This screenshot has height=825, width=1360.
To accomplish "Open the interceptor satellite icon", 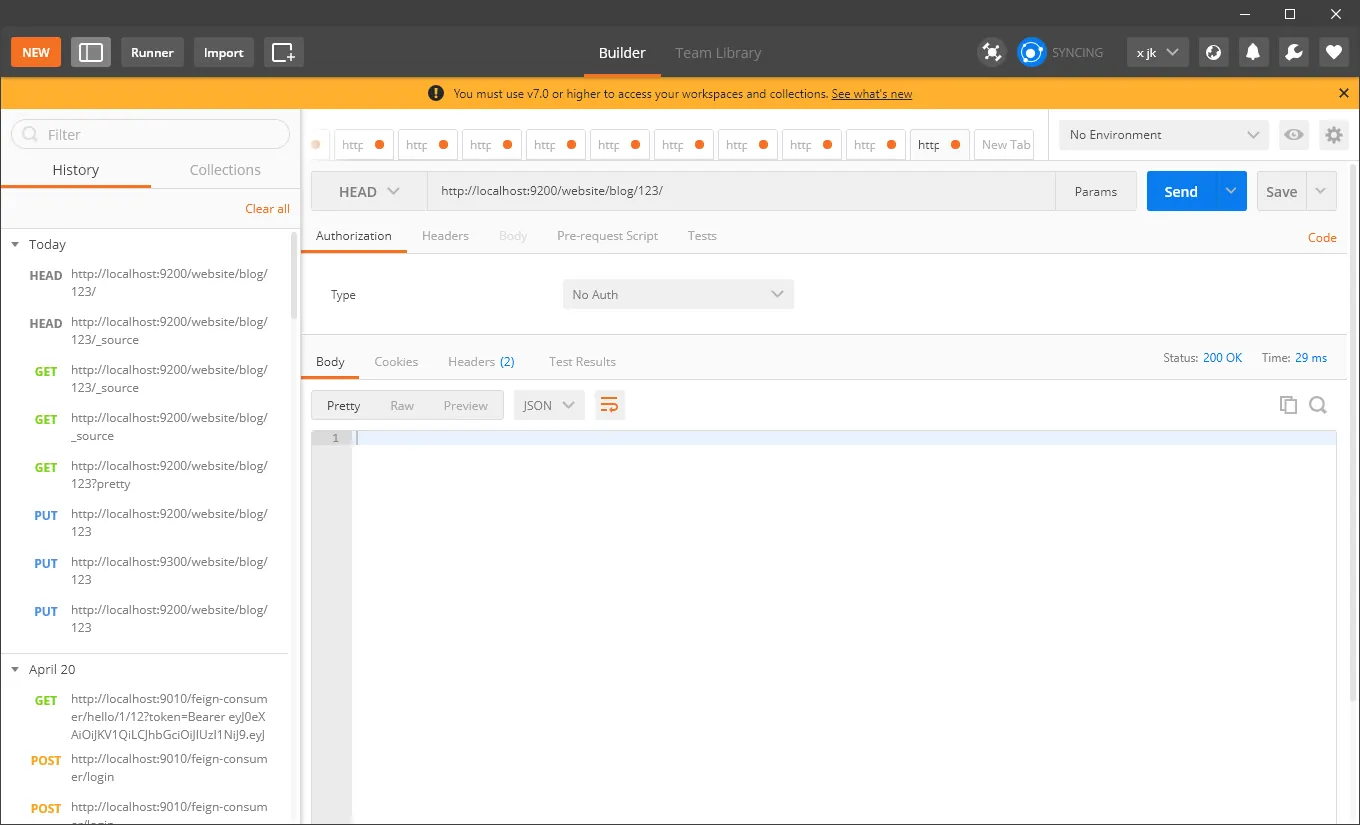I will pos(991,52).
